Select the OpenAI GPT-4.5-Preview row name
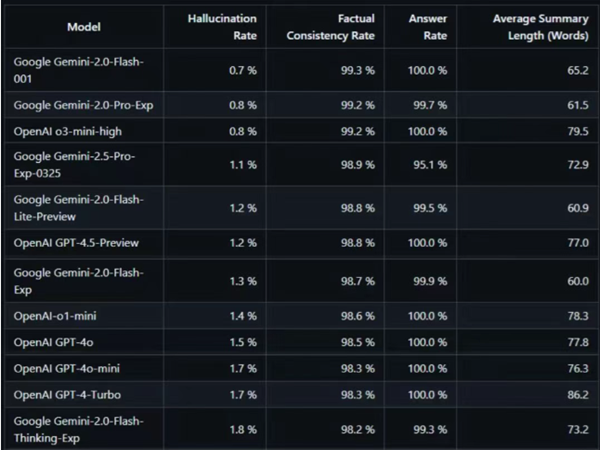Viewport: 600px width, 450px height. [x=77, y=242]
